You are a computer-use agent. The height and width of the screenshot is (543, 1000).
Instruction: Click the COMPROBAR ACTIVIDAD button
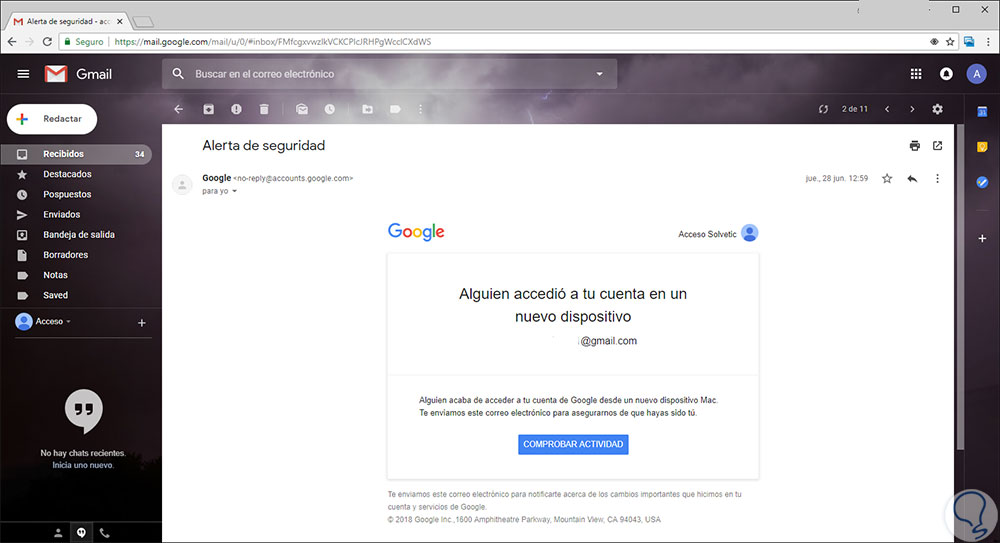573,444
